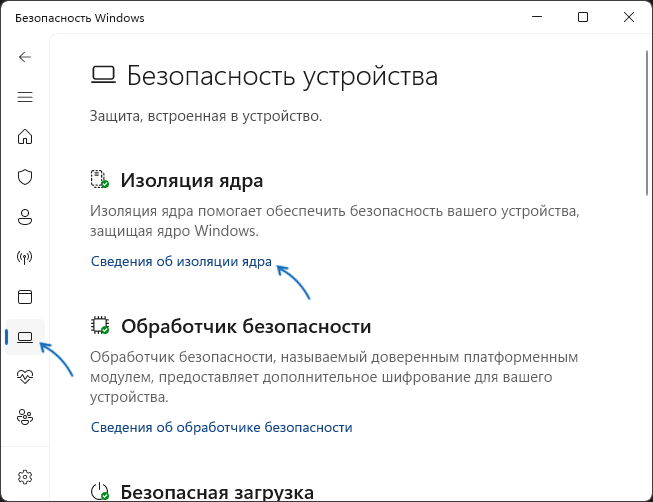Open Family options icon
The height and width of the screenshot is (502, 653).
(x=25, y=417)
